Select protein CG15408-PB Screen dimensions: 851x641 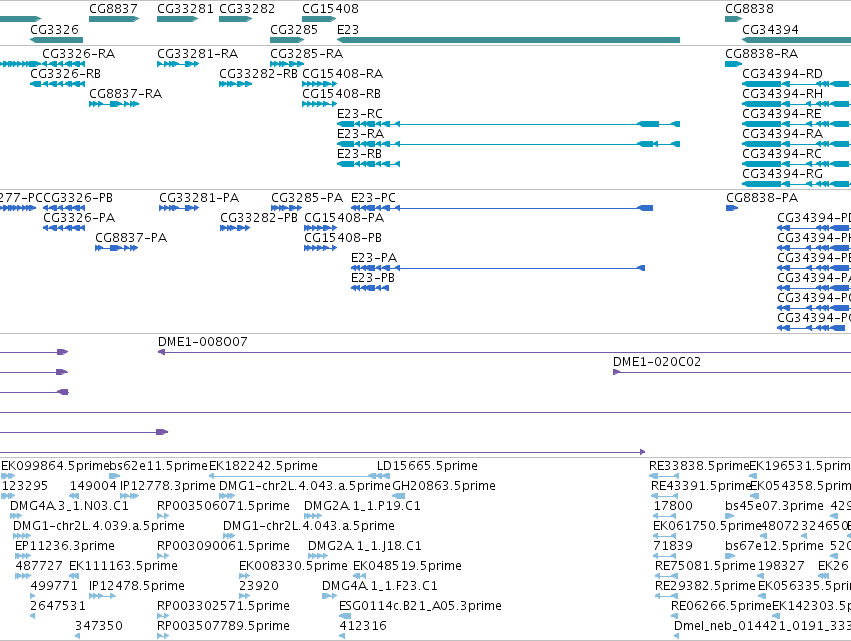click(x=320, y=248)
